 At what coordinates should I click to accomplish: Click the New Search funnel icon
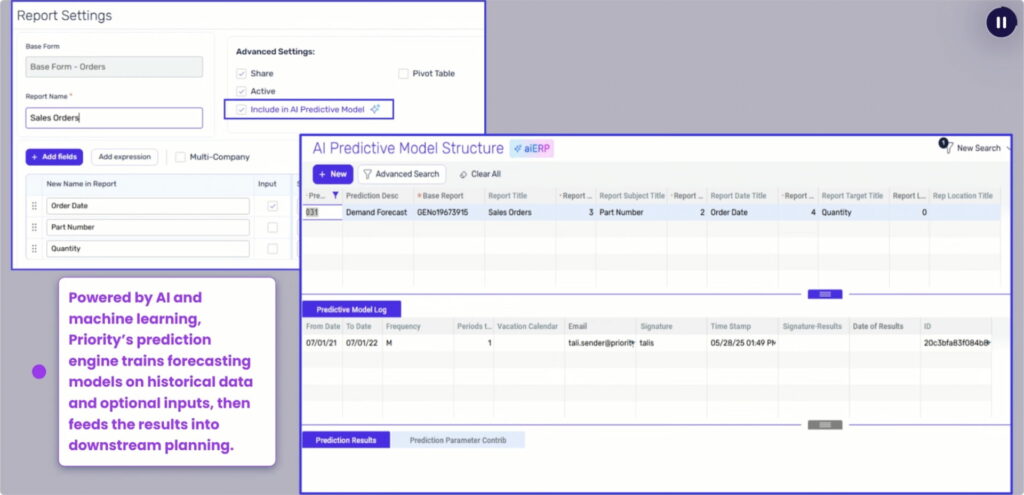[x=948, y=148]
